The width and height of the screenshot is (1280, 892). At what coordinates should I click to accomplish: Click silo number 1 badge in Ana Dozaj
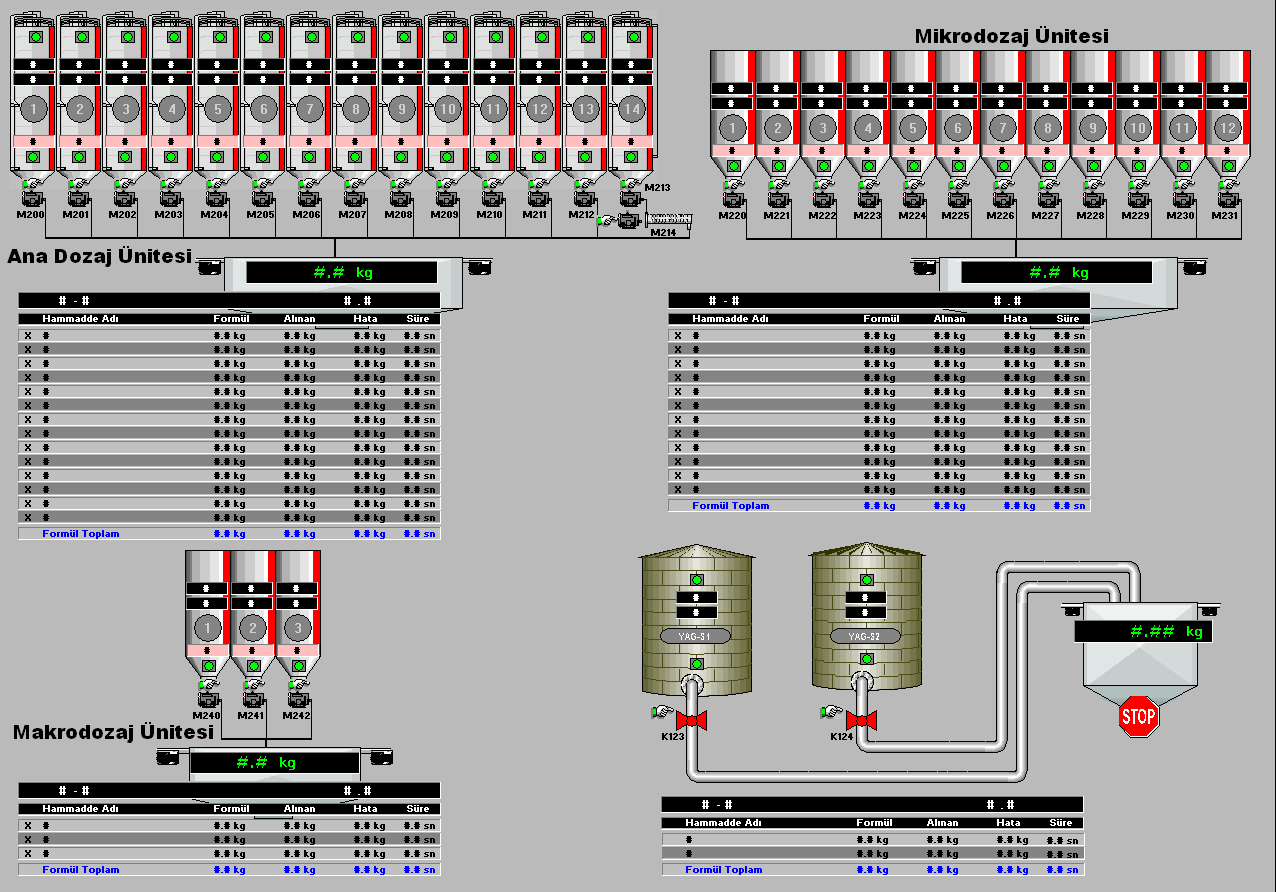coord(34,108)
